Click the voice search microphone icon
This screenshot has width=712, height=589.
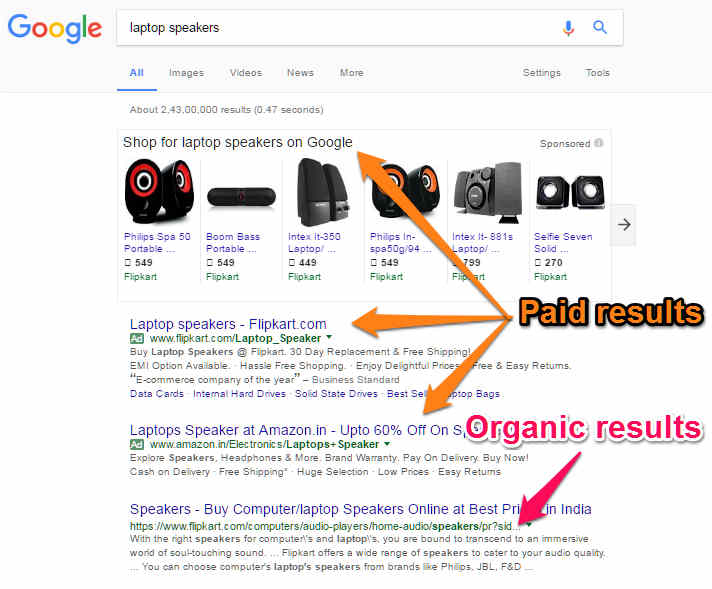[568, 28]
